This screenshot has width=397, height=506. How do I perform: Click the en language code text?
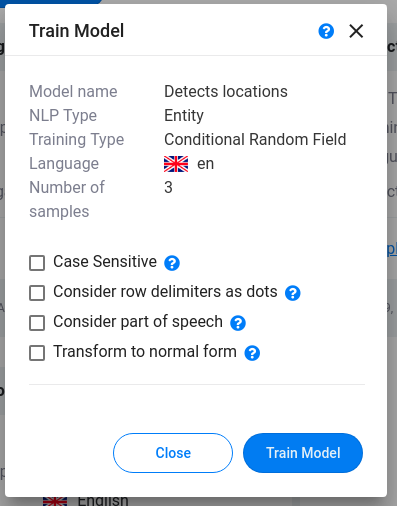pyautogui.click(x=206, y=164)
